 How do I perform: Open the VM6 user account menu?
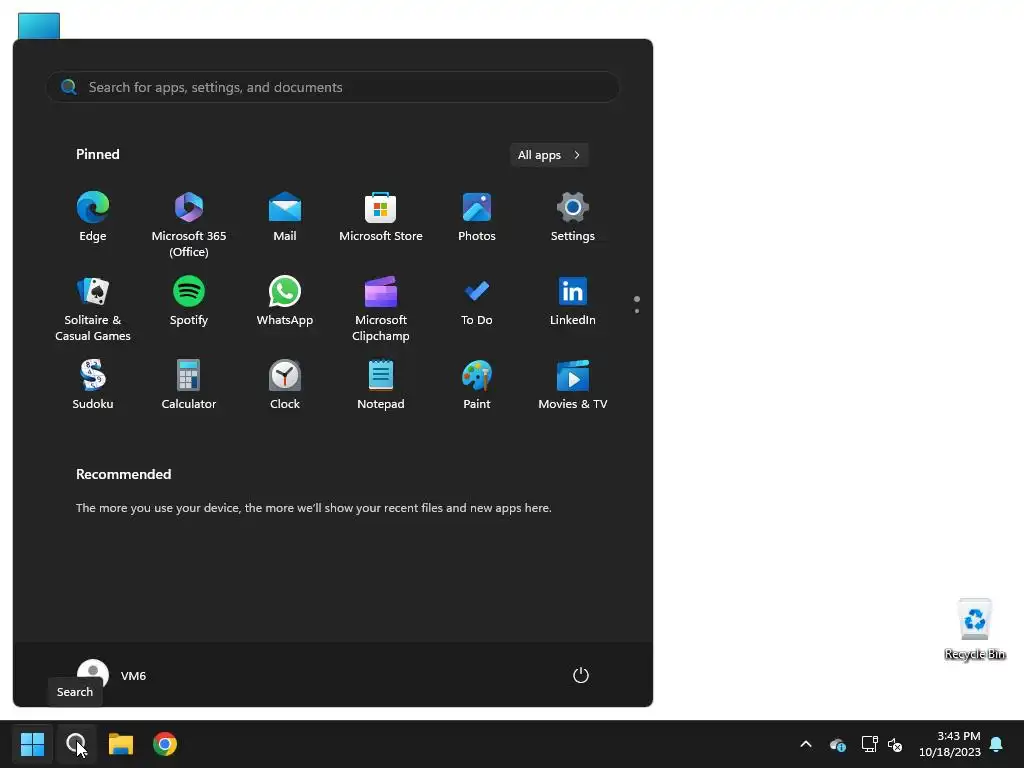tap(112, 675)
